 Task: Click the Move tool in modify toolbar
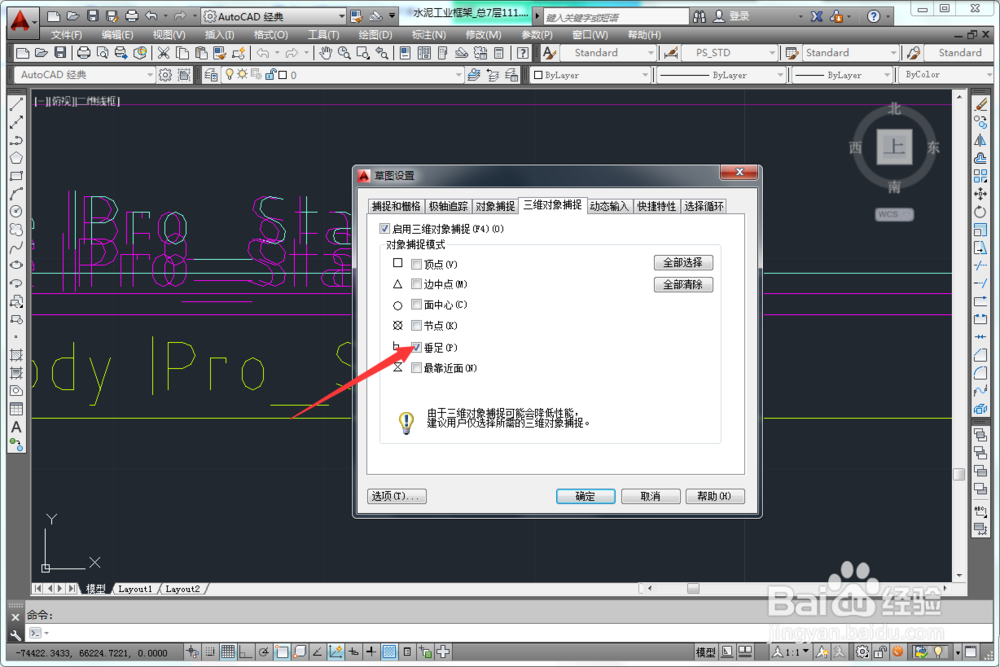coord(980,193)
